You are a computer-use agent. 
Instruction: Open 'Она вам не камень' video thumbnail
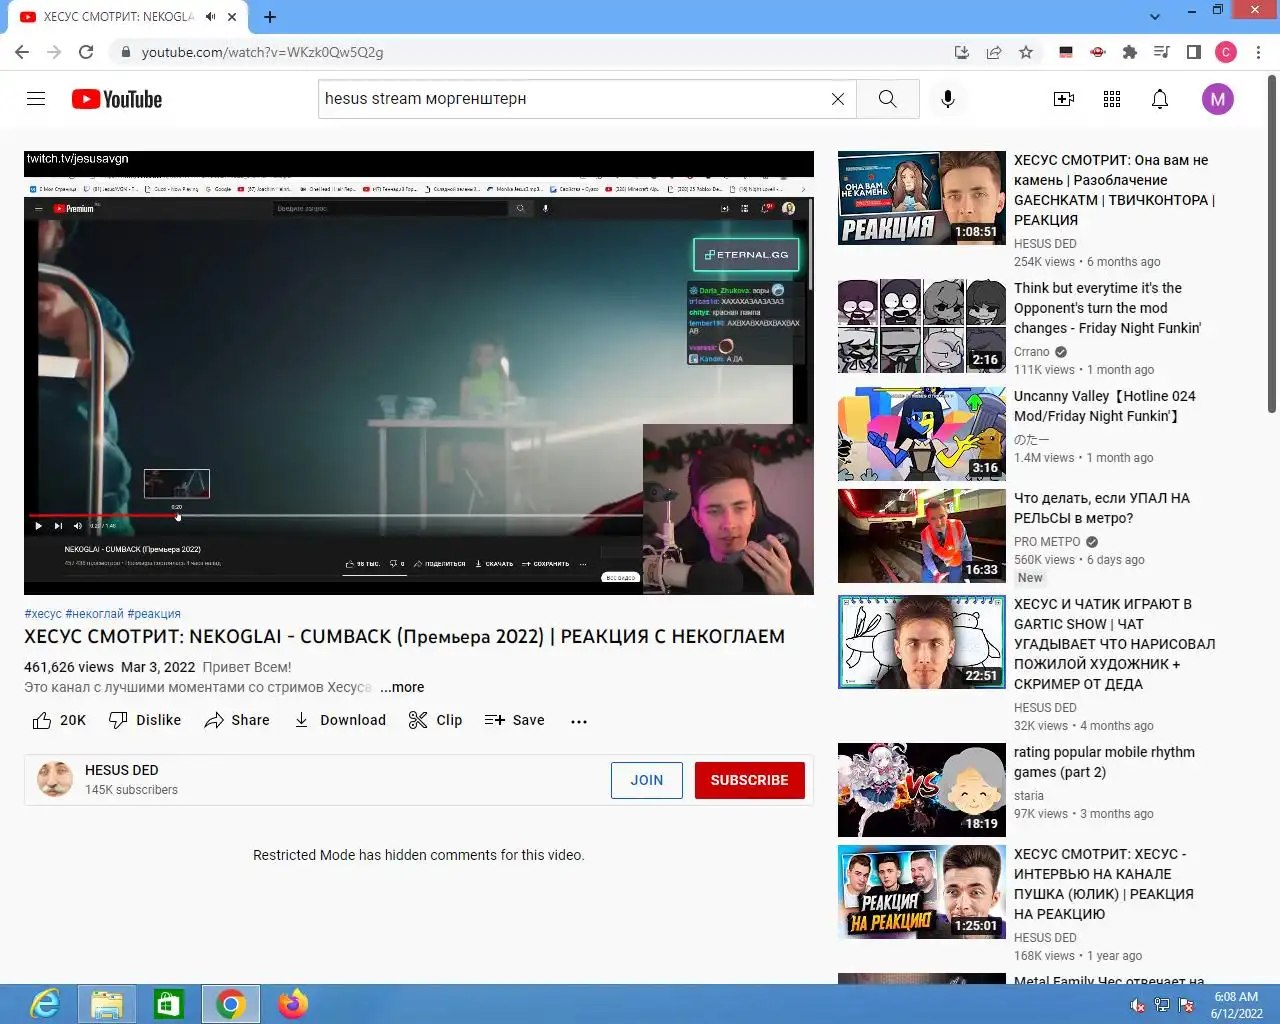click(x=922, y=198)
